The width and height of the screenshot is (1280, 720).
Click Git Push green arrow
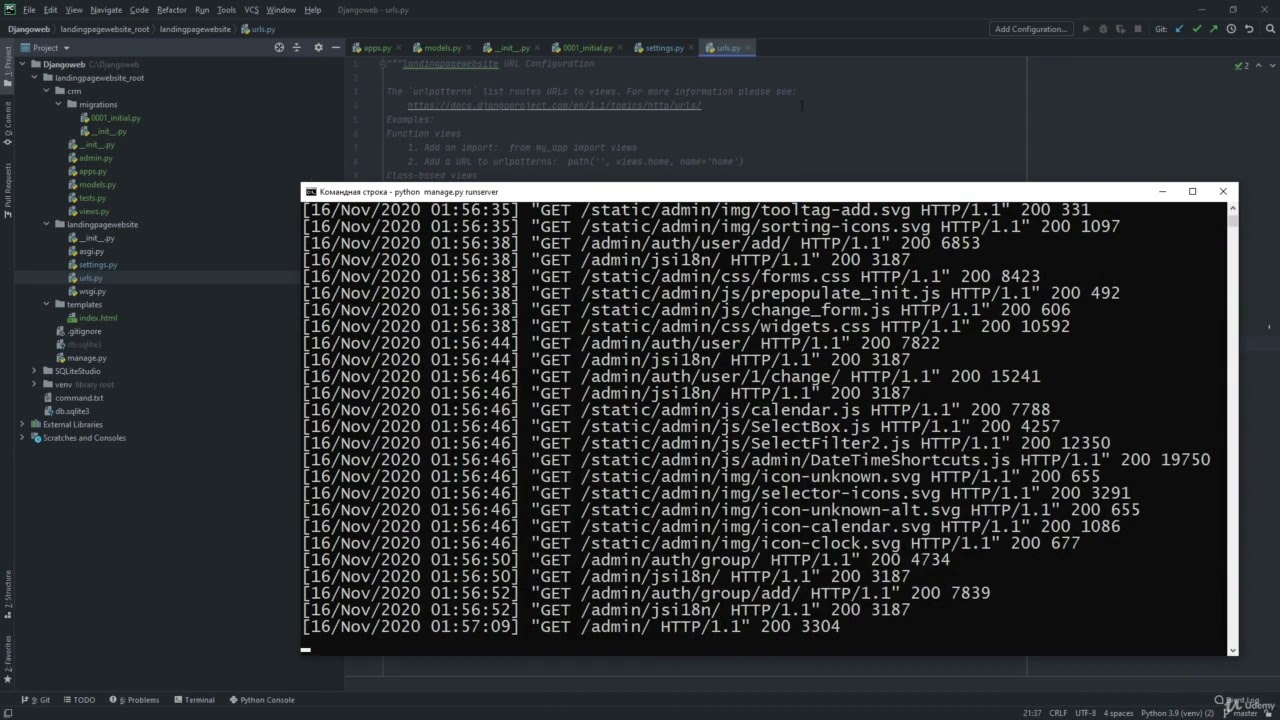[1214, 29]
